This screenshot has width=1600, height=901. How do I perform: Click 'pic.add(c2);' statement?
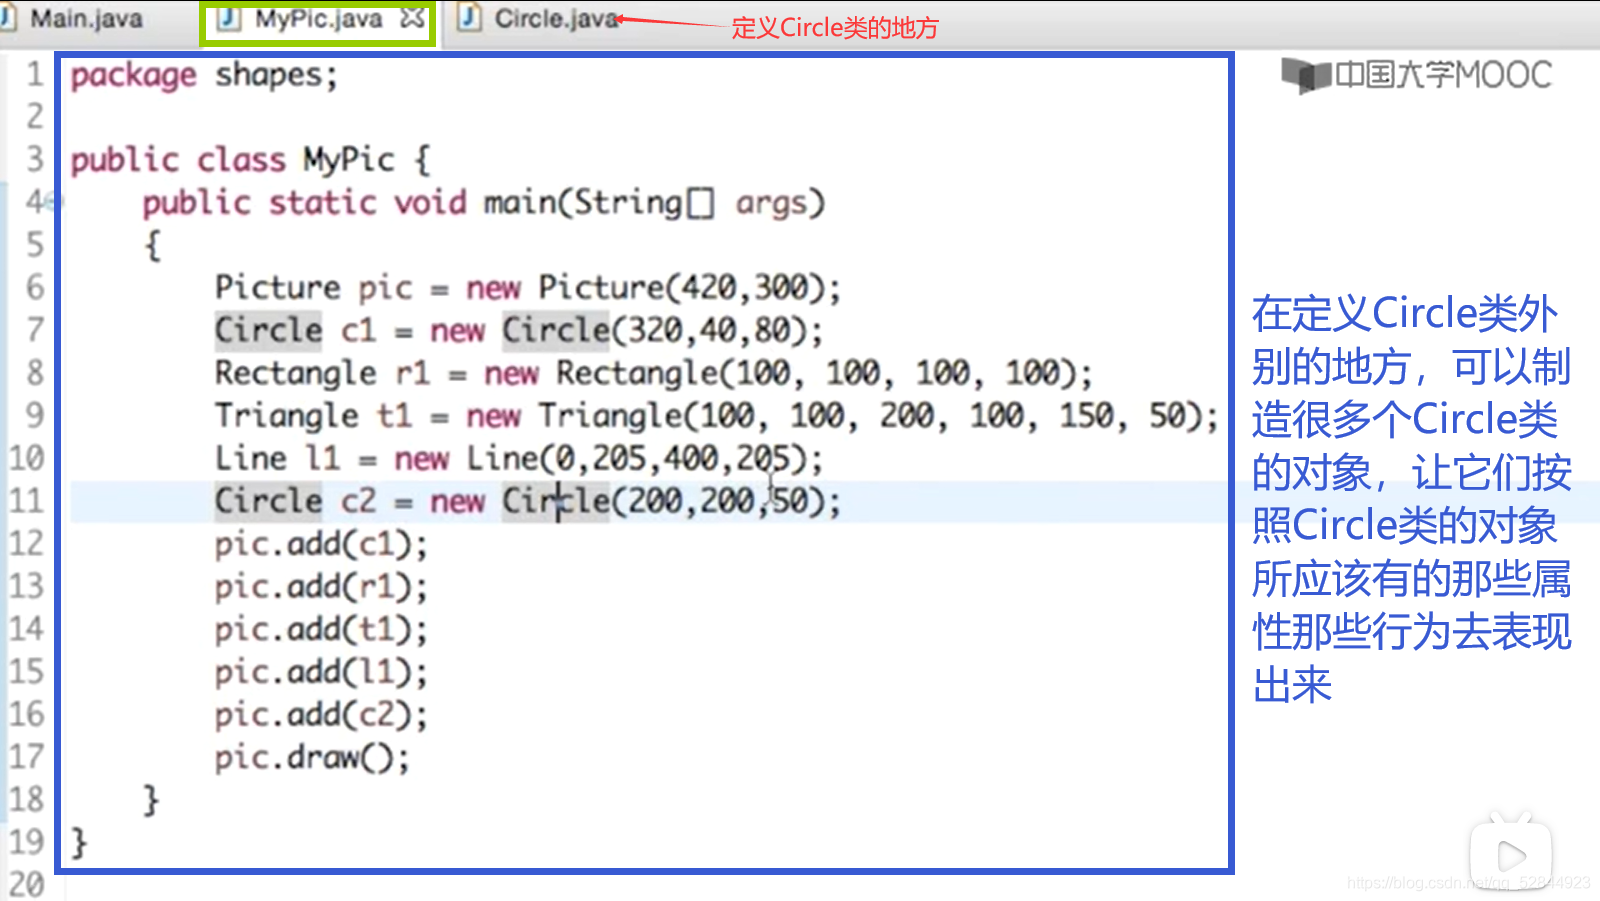[321, 715]
